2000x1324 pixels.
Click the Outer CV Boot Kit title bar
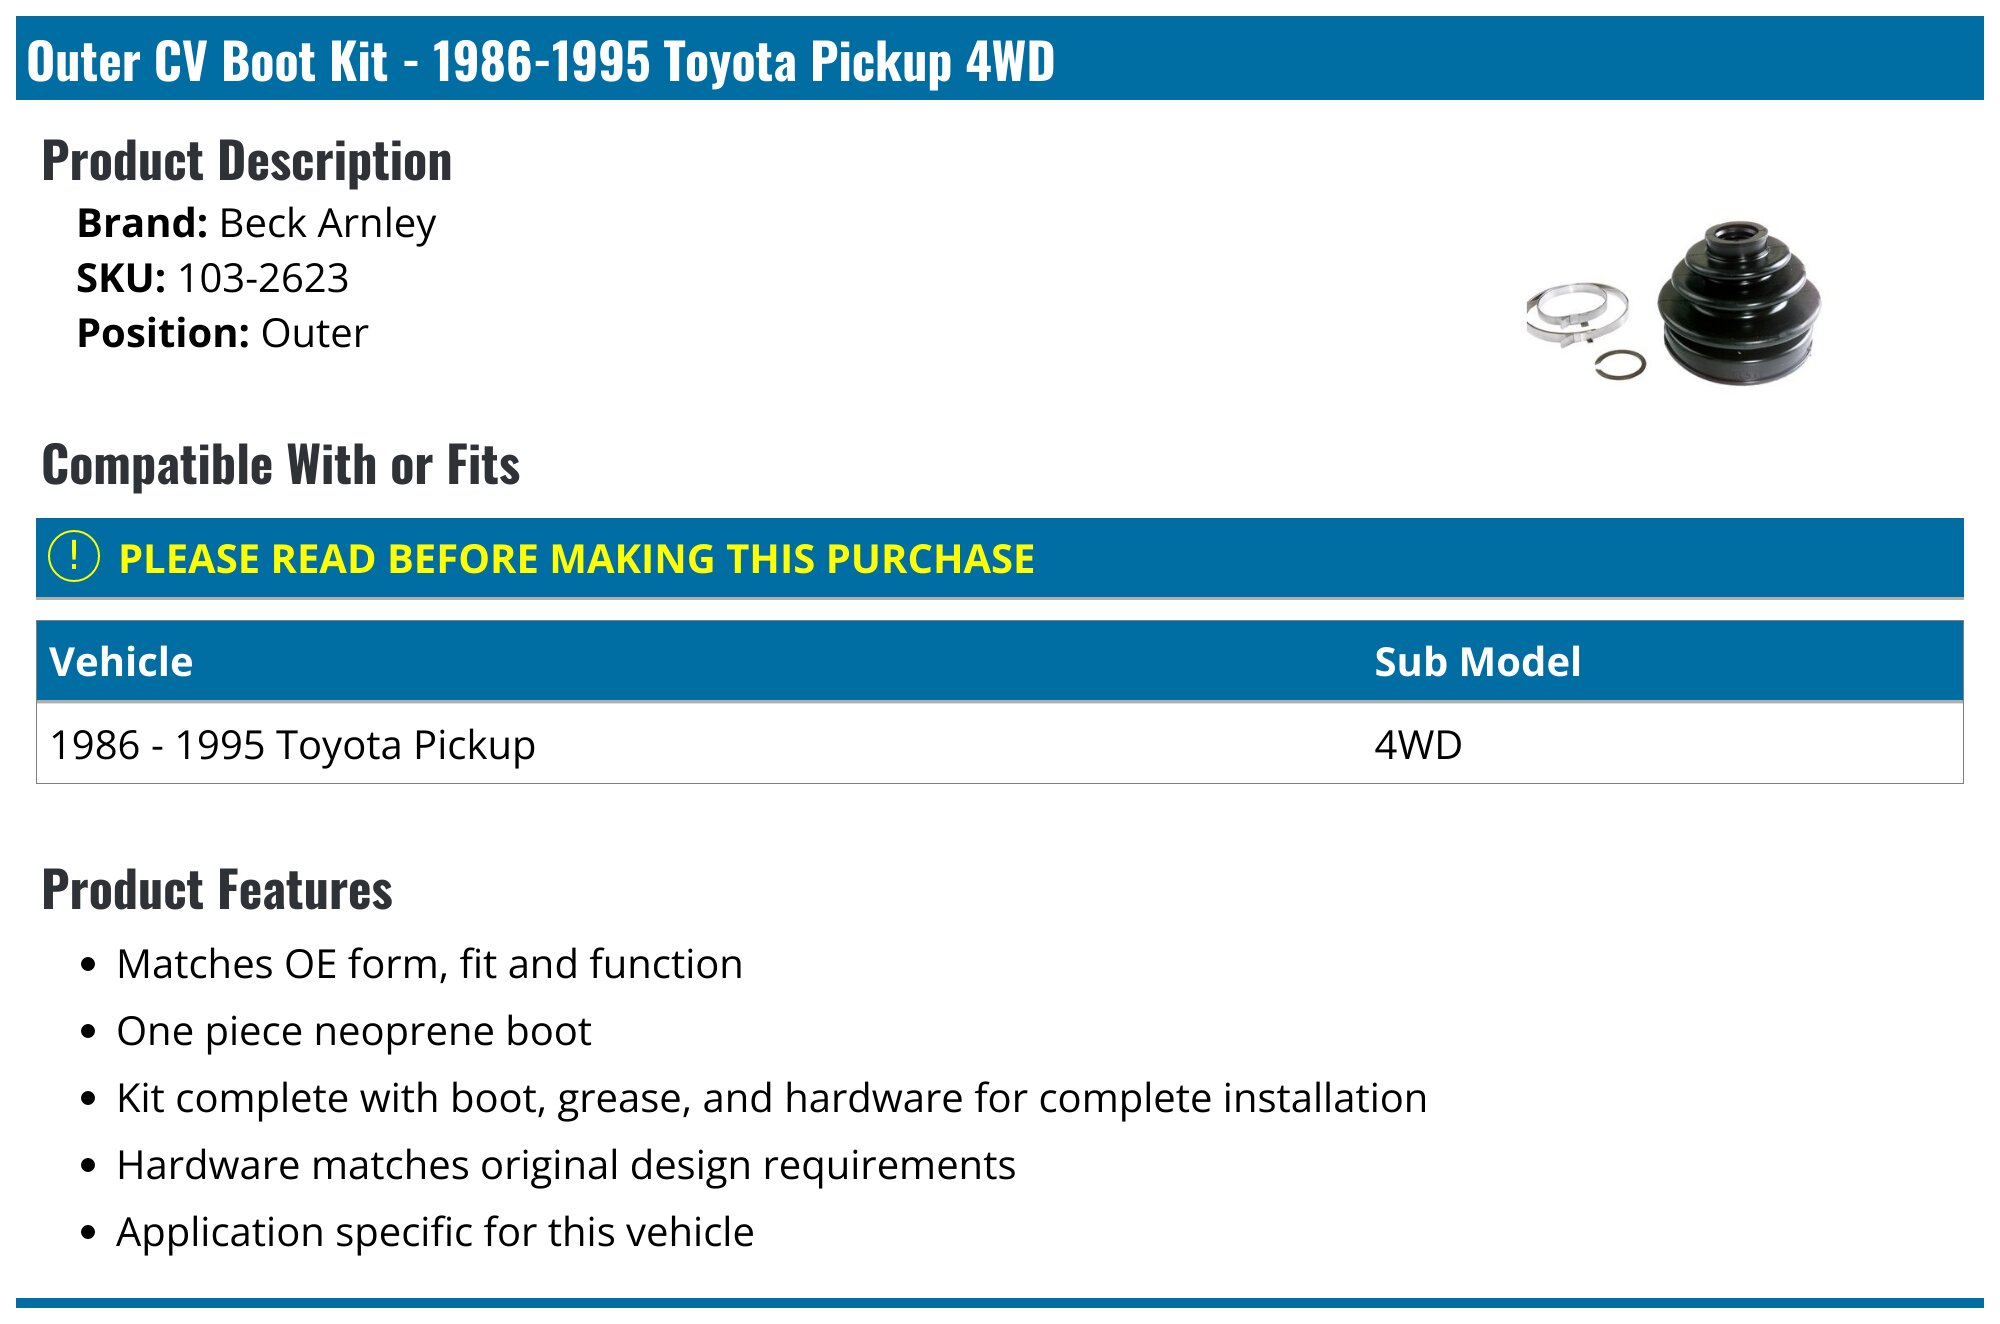(x=1000, y=59)
